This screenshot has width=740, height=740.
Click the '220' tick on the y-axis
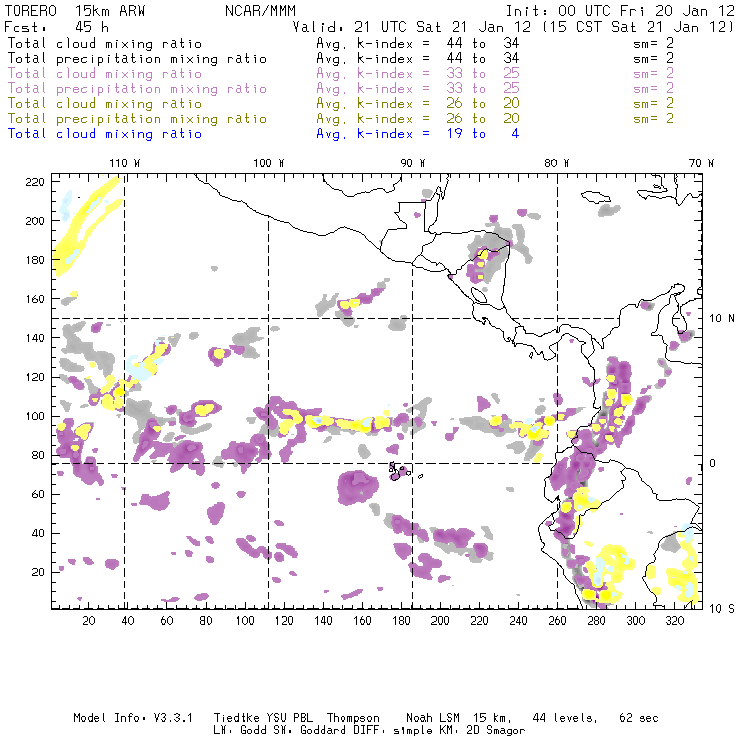[35, 182]
